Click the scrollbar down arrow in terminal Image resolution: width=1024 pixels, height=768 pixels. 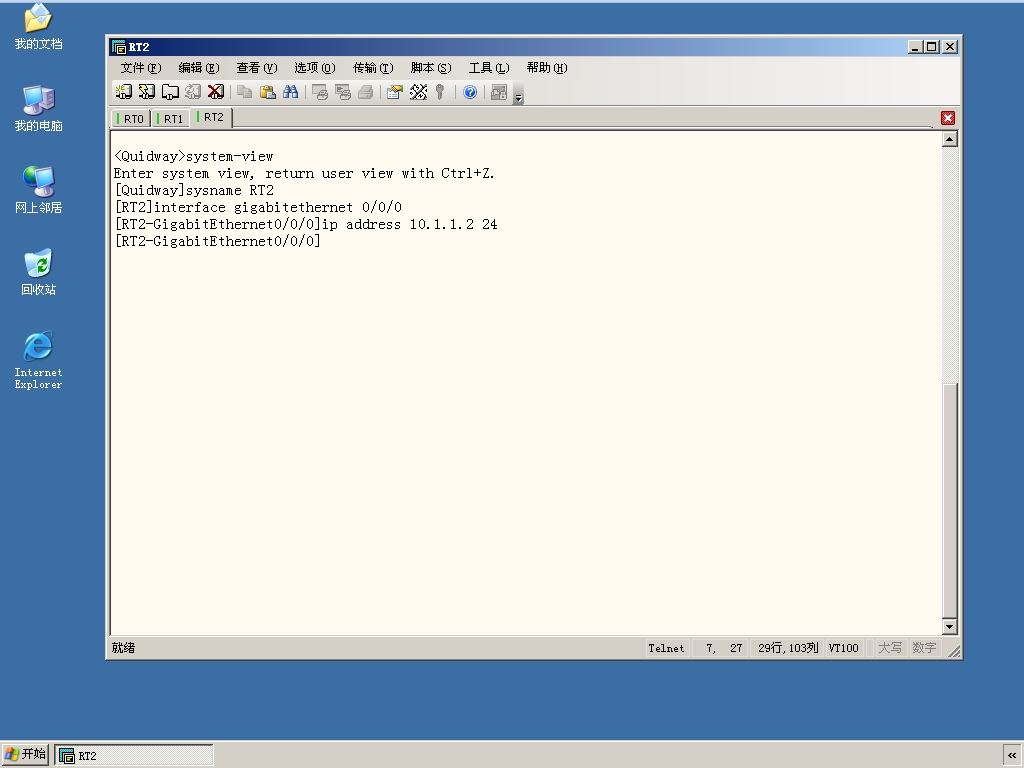point(950,627)
